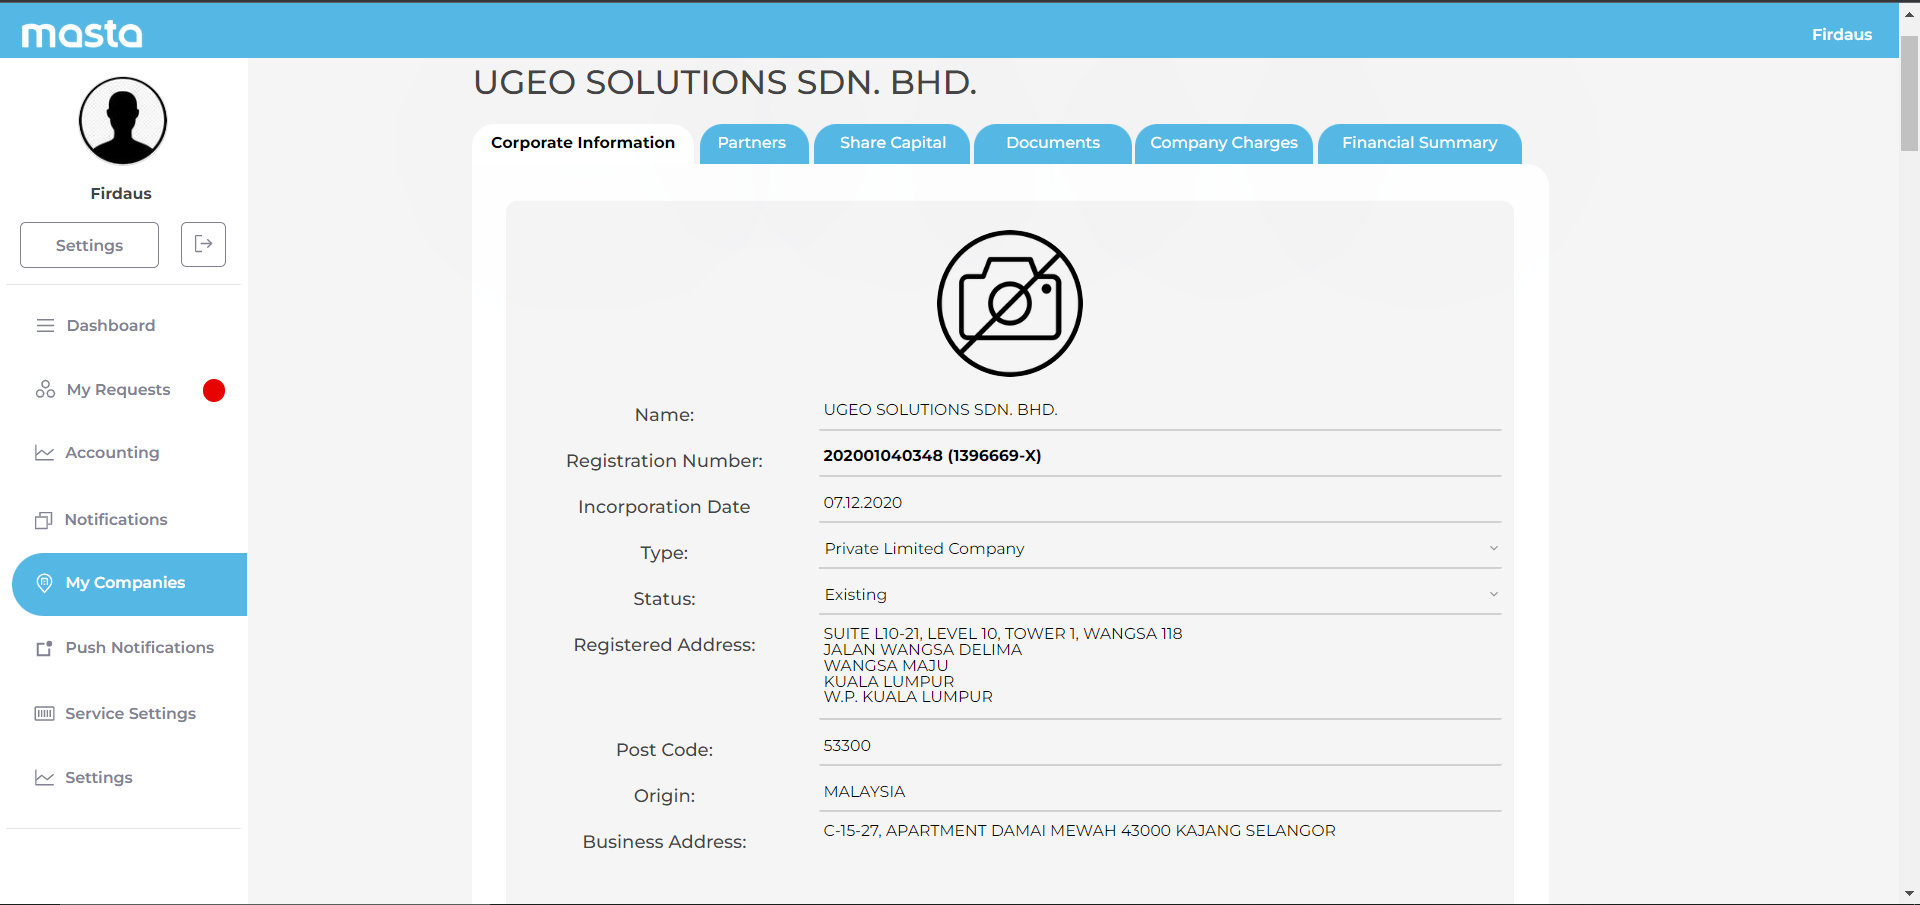This screenshot has width=1920, height=905.
Task: Click the My Companies location pin icon
Action: [44, 583]
